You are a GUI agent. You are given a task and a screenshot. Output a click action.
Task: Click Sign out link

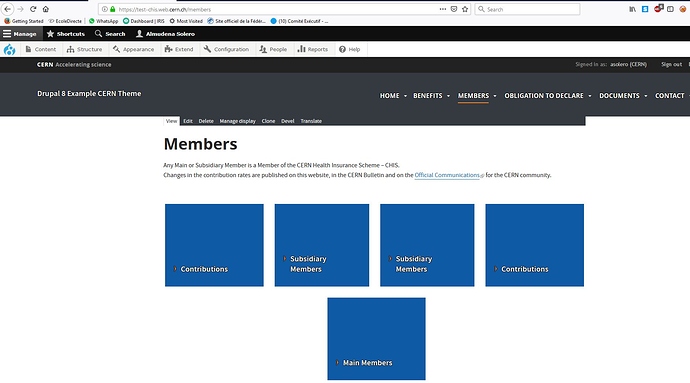[672, 64]
